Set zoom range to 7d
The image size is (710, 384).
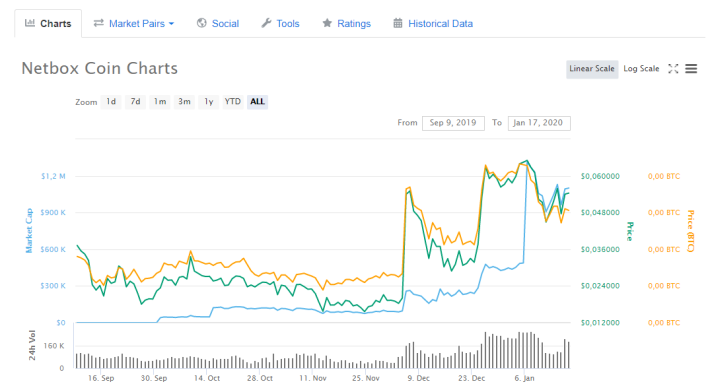[x=135, y=101]
